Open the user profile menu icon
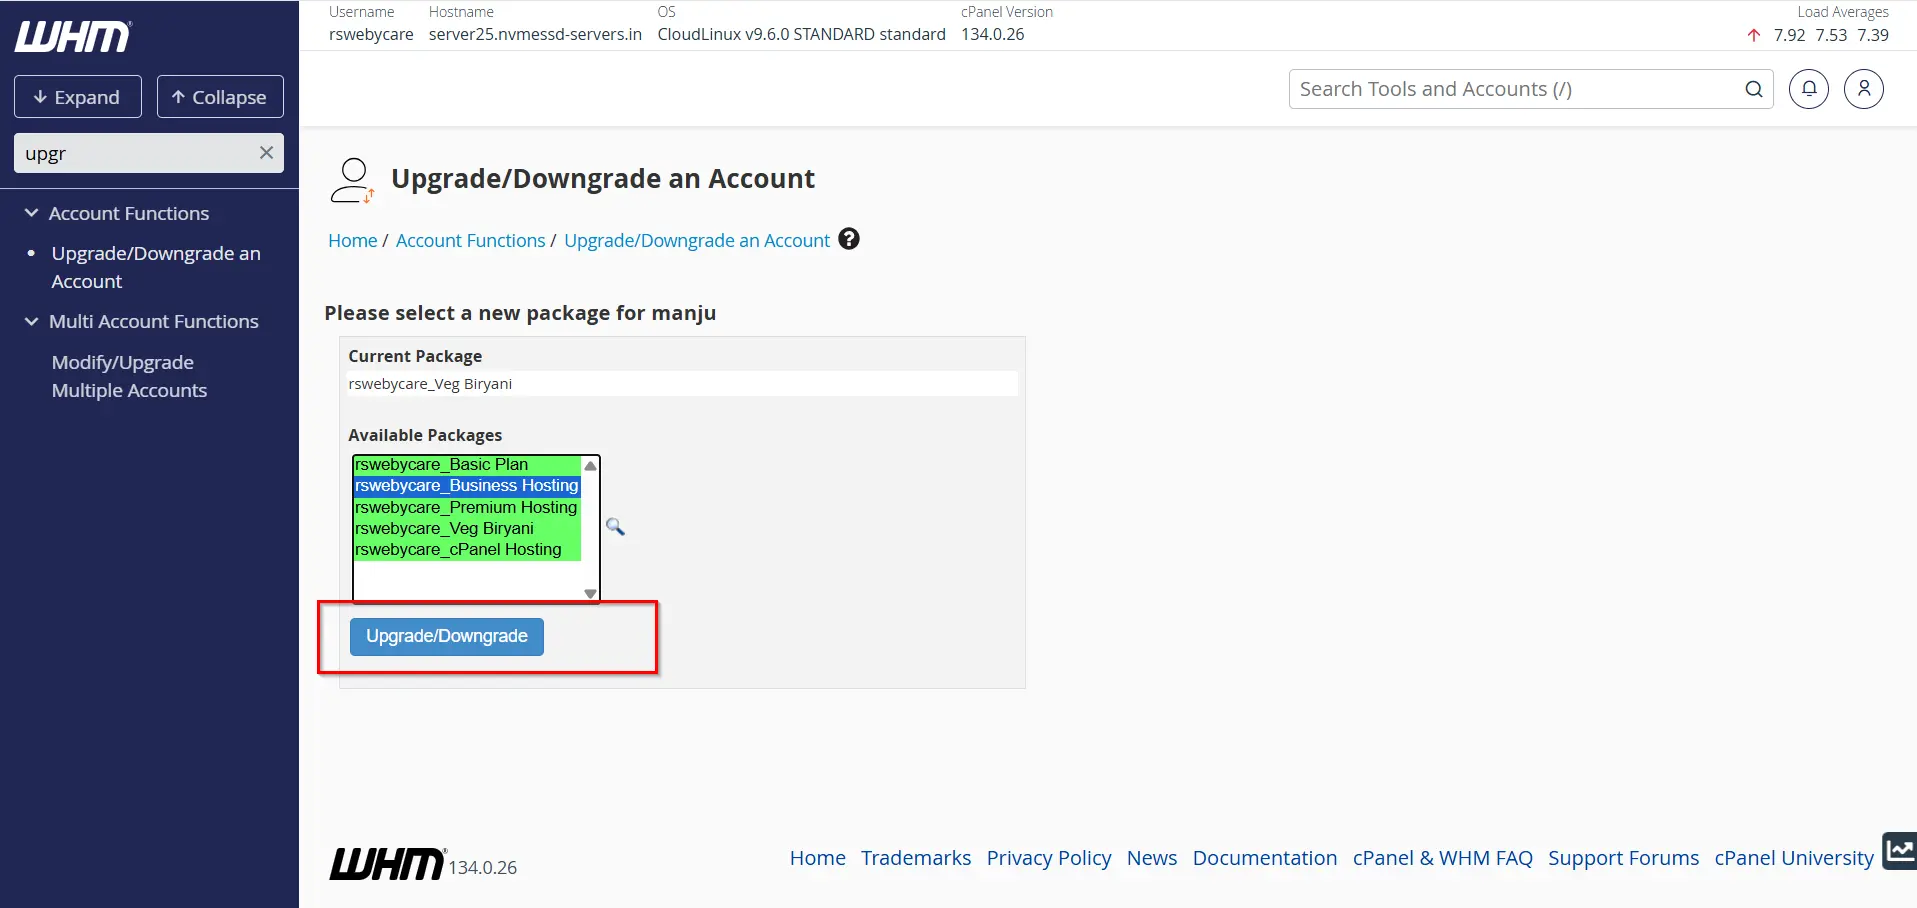The height and width of the screenshot is (908, 1917). pyautogui.click(x=1864, y=89)
